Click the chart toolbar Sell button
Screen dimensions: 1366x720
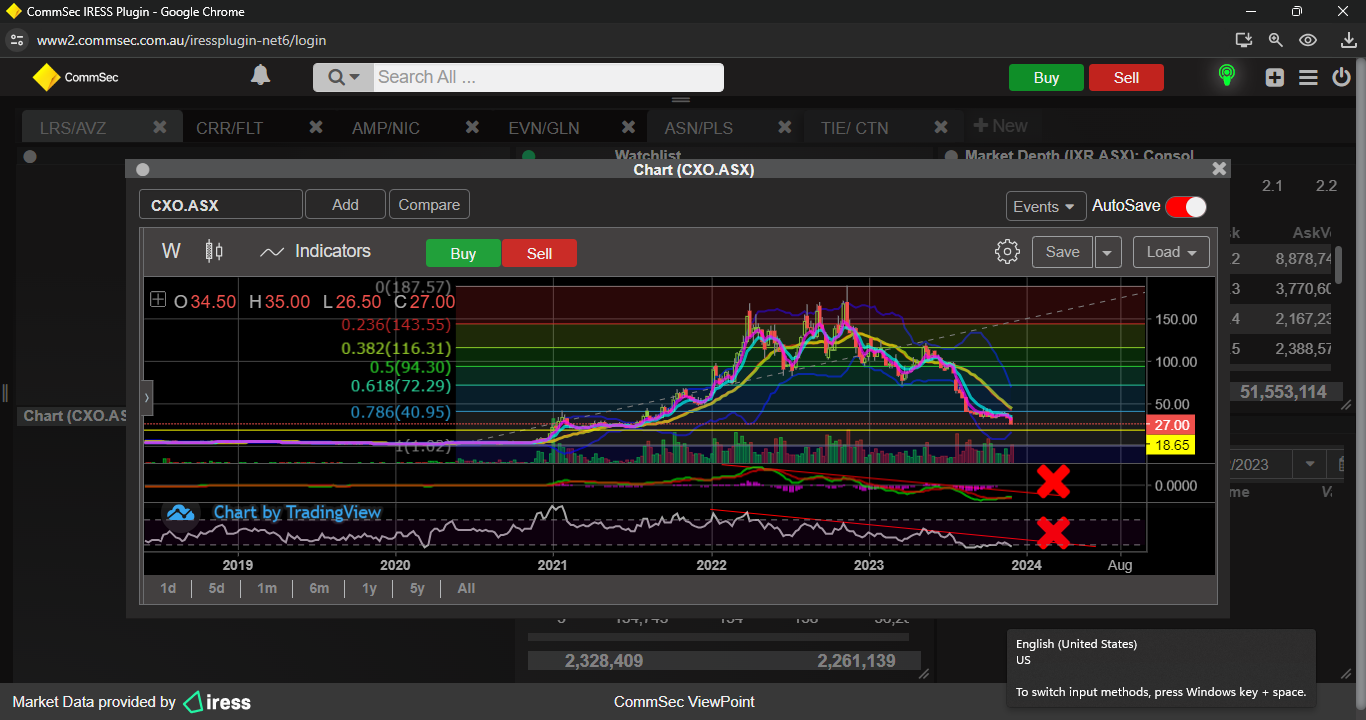click(539, 253)
